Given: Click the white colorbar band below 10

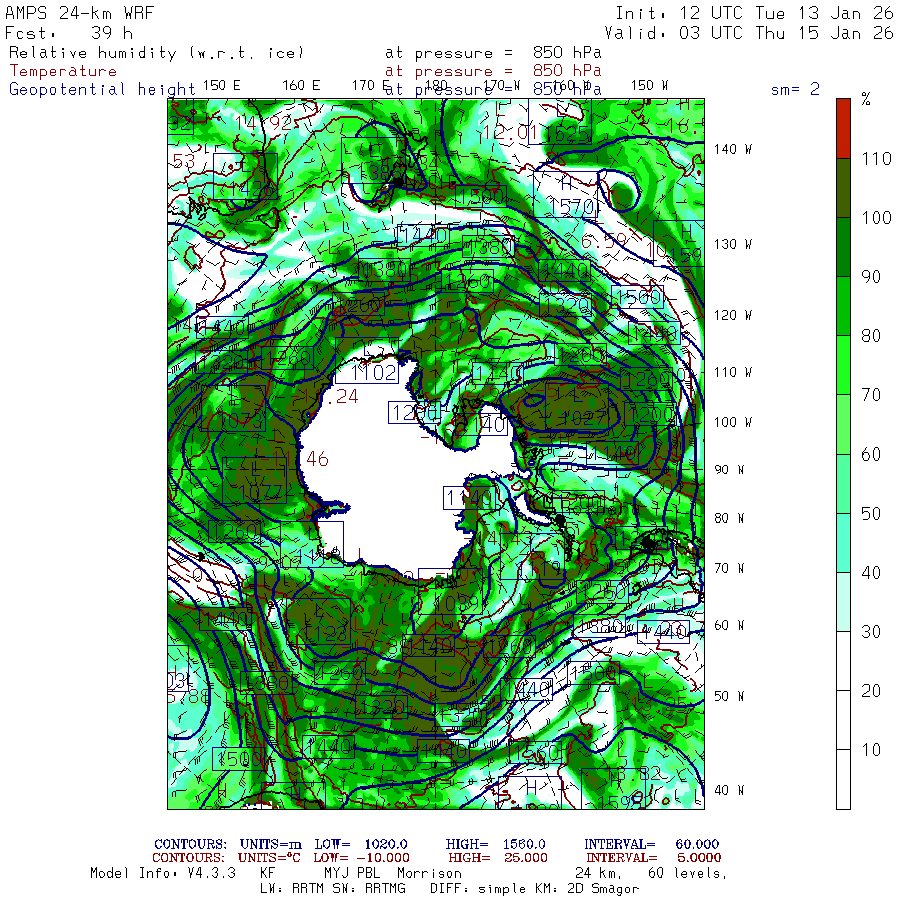Looking at the screenshot, I should (x=843, y=778).
